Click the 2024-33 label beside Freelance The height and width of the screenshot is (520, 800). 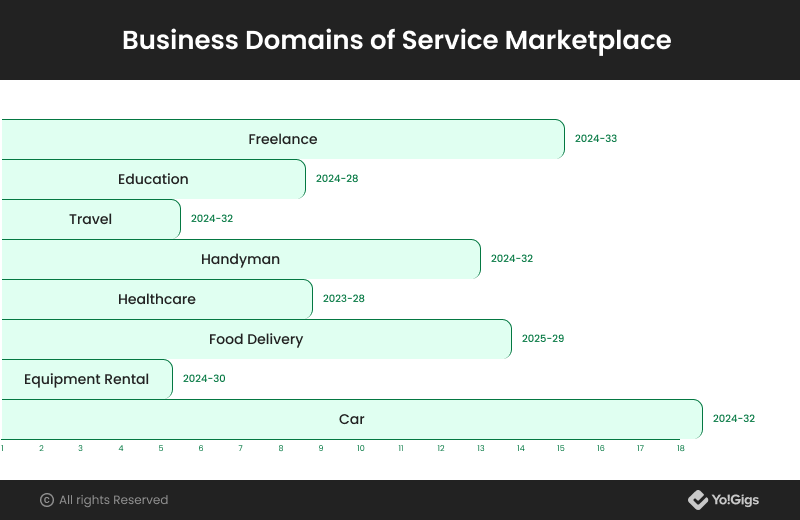point(596,138)
